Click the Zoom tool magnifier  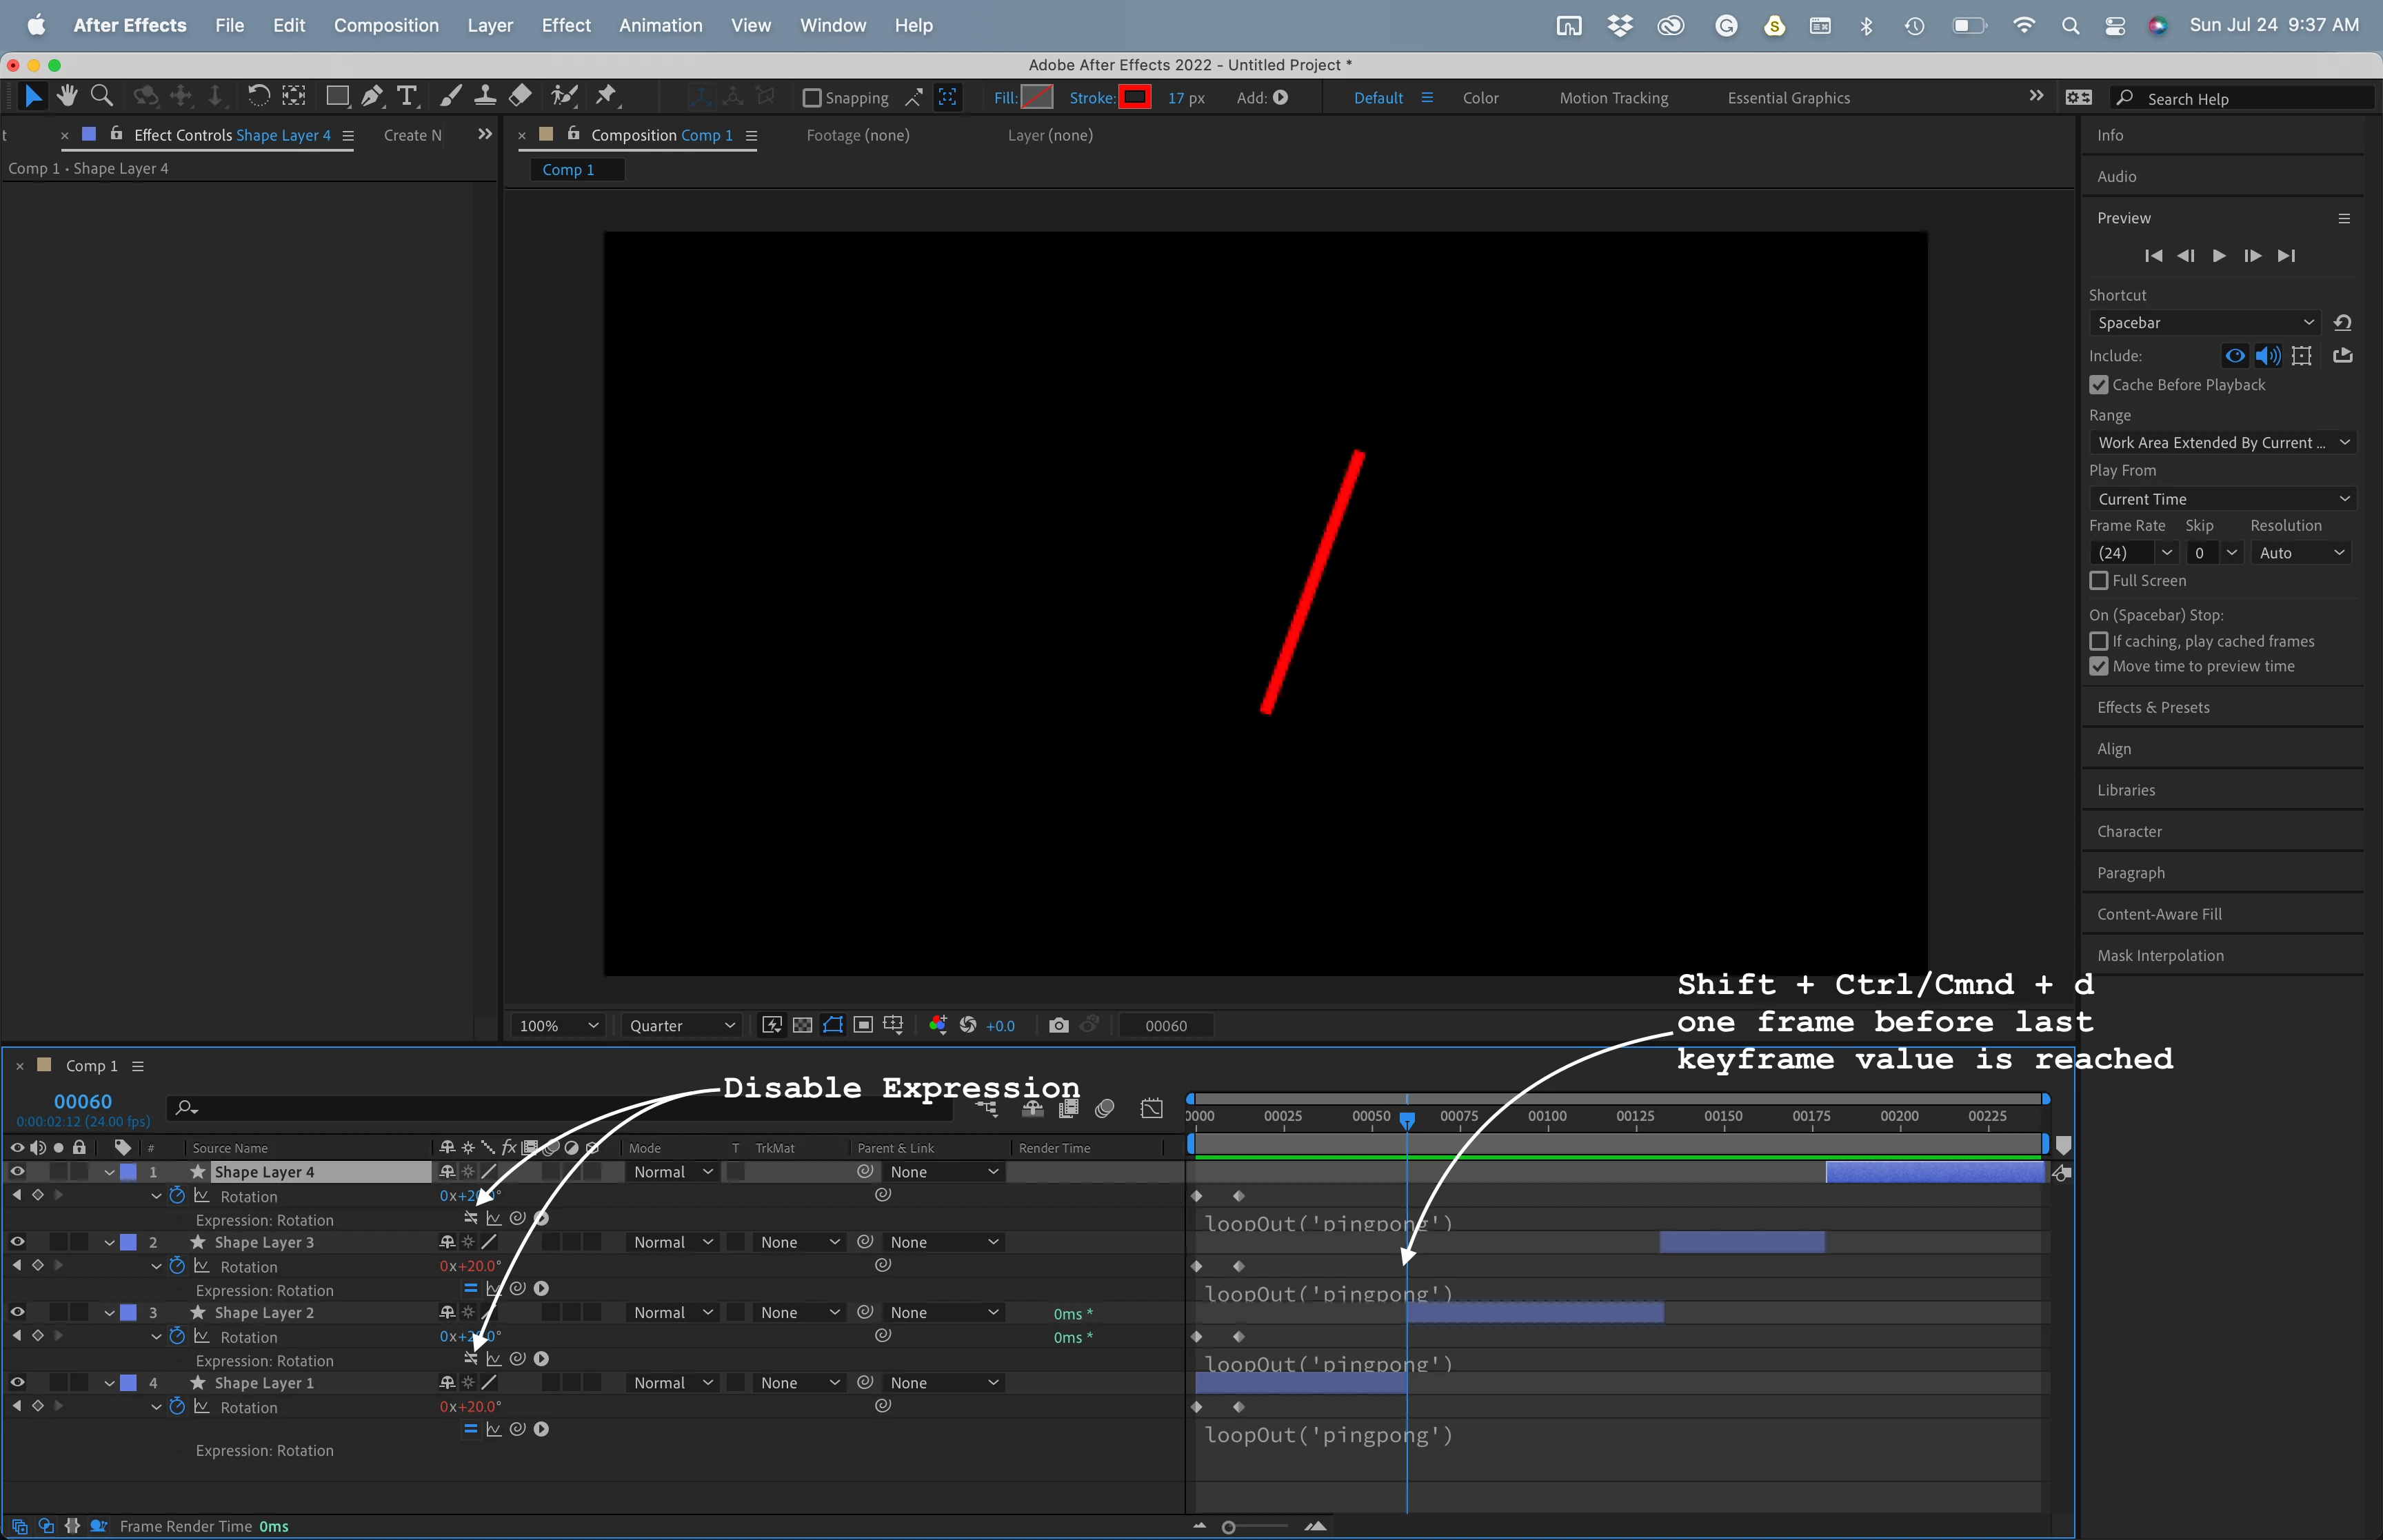pos(101,96)
